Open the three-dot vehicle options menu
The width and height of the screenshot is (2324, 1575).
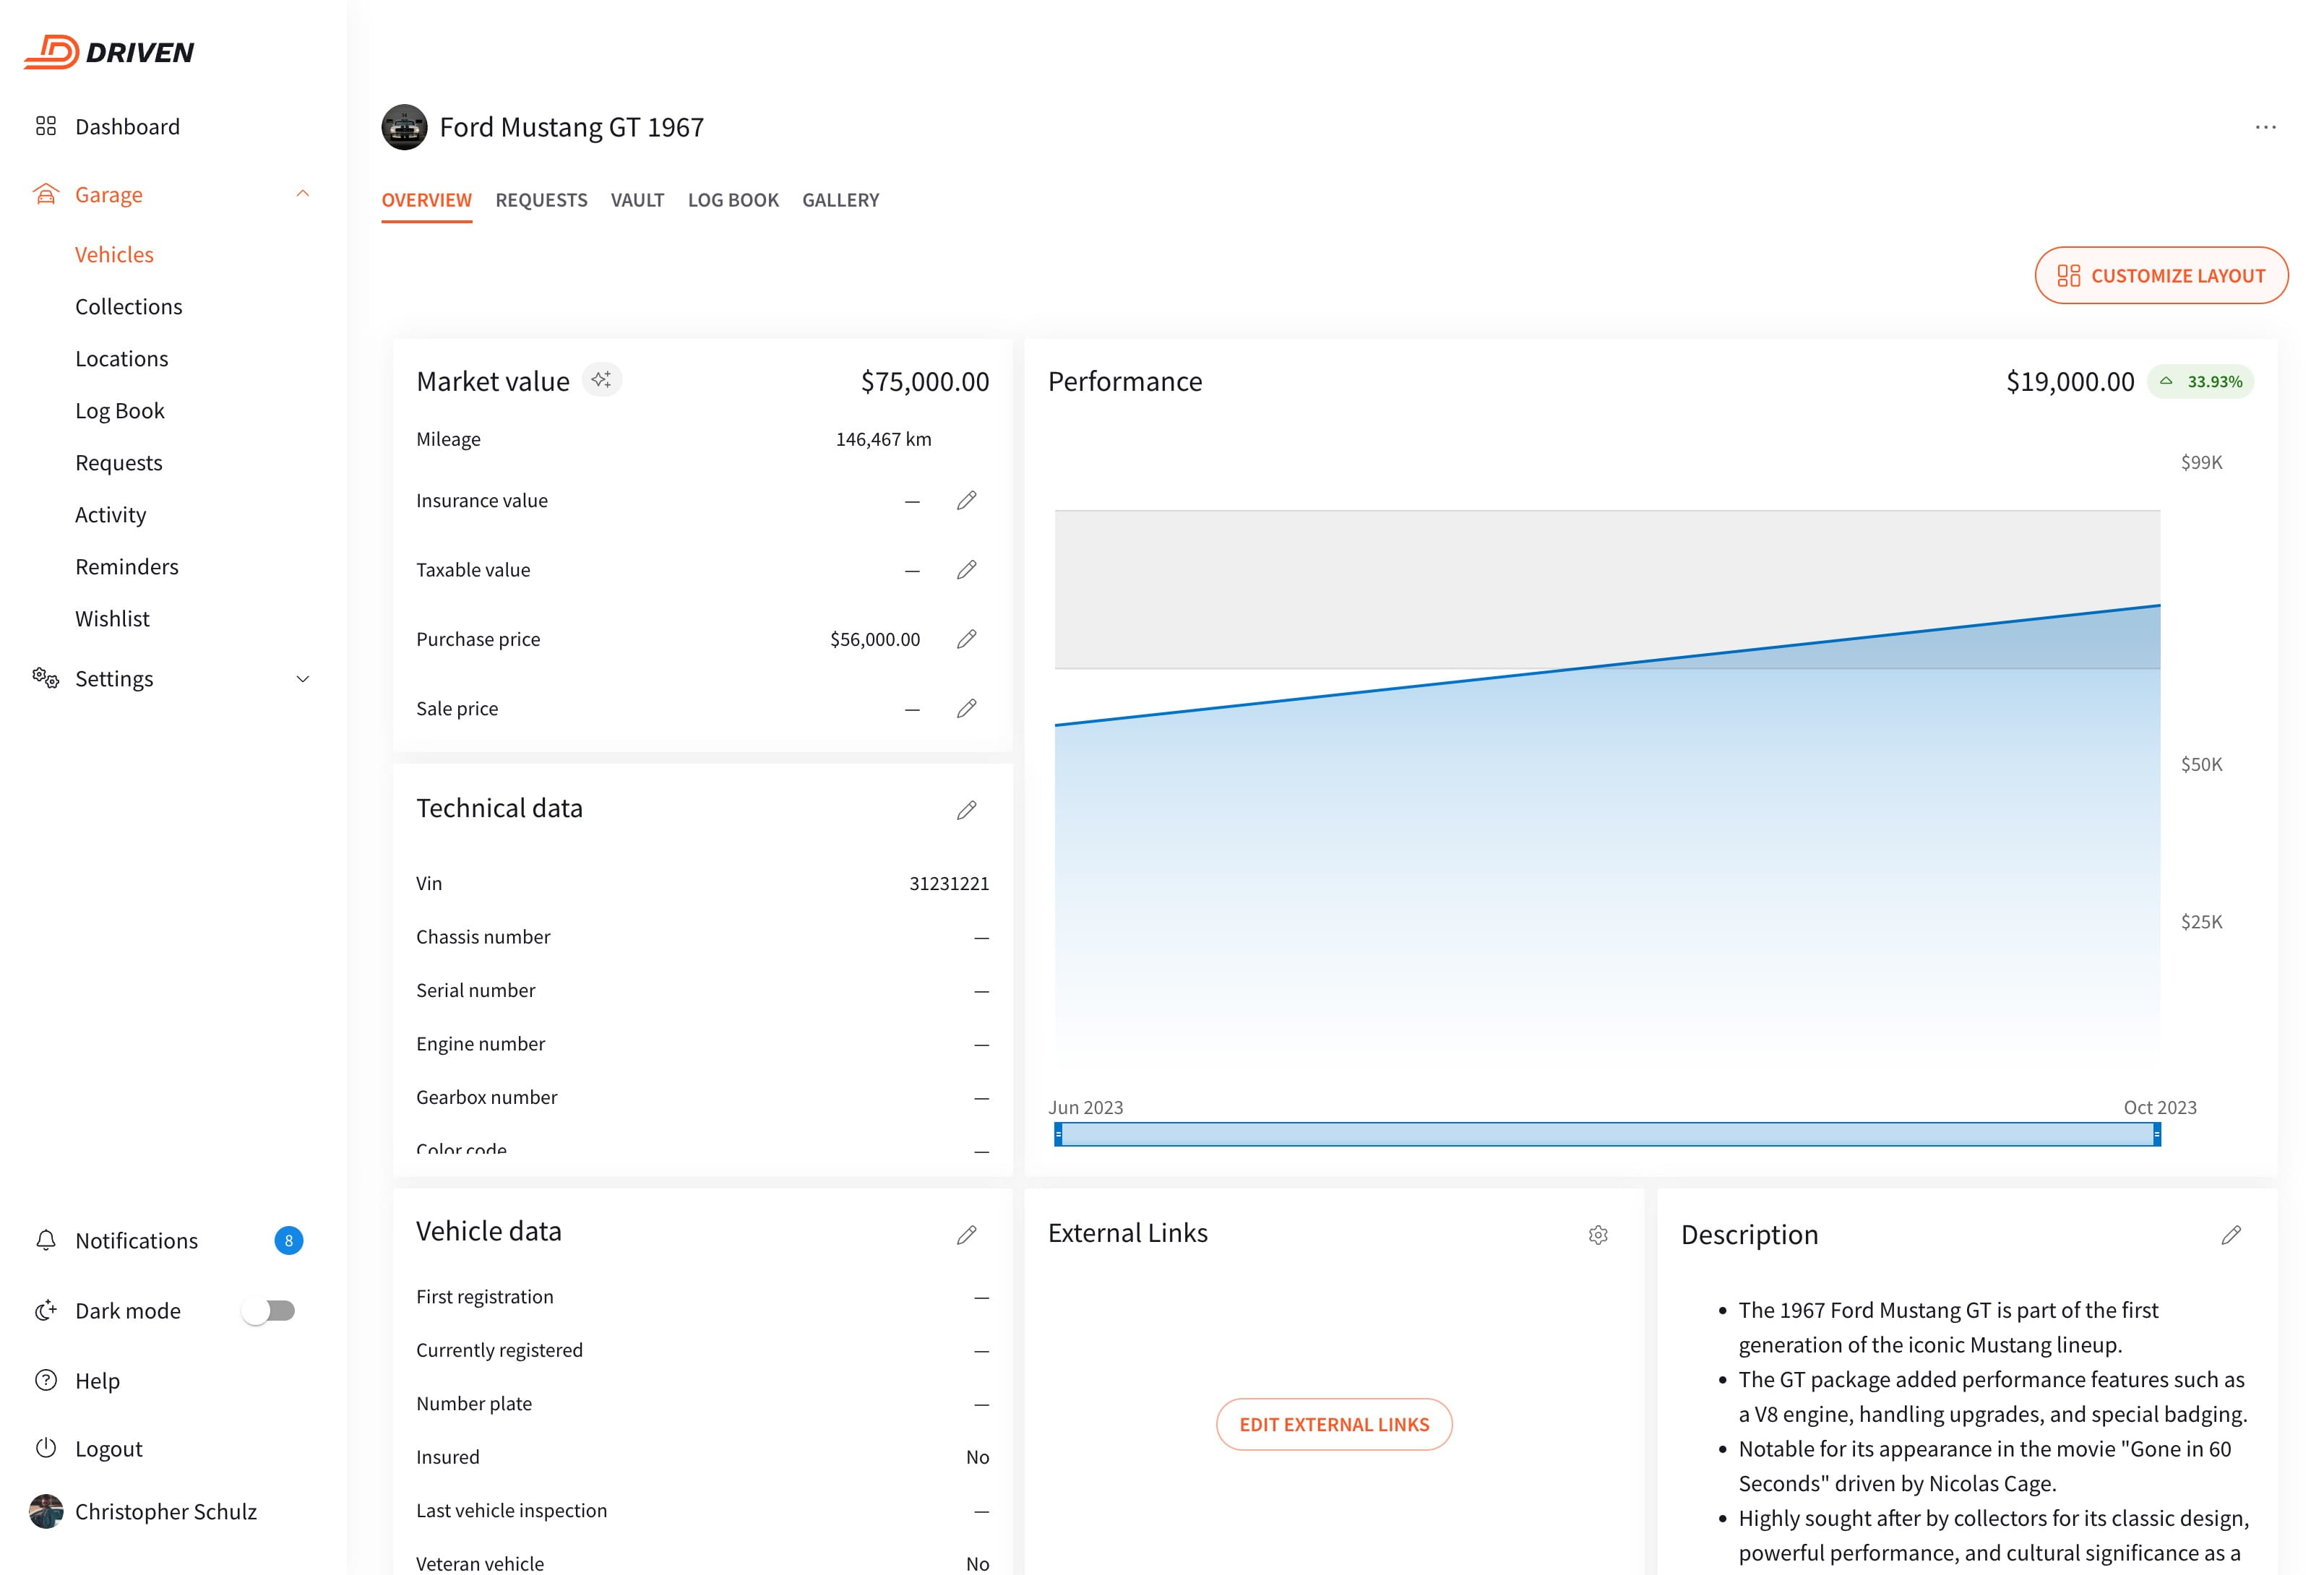[x=2266, y=128]
